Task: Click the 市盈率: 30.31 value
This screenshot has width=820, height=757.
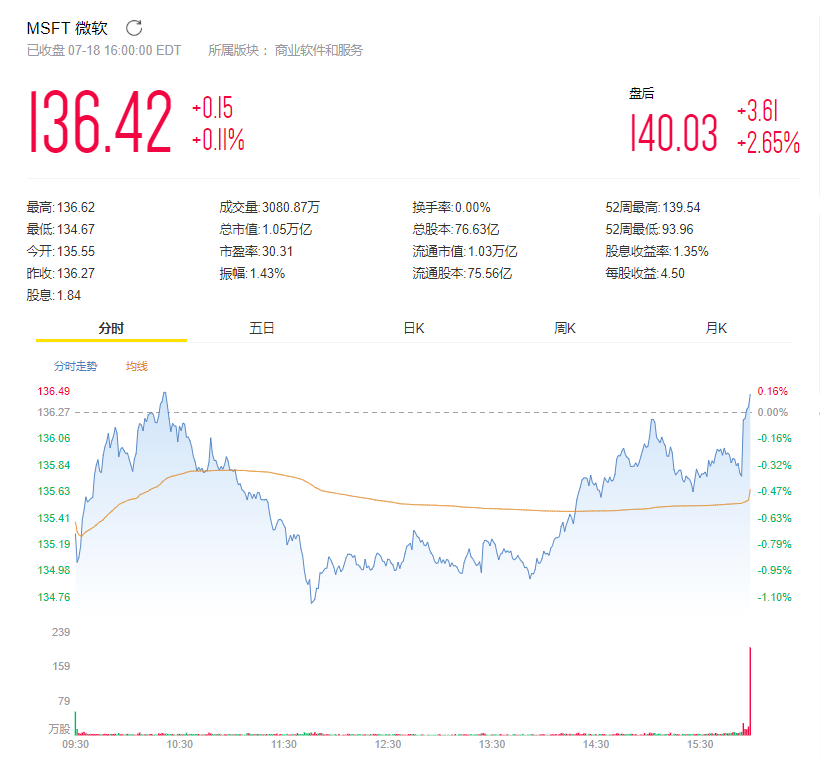Action: [x=256, y=251]
